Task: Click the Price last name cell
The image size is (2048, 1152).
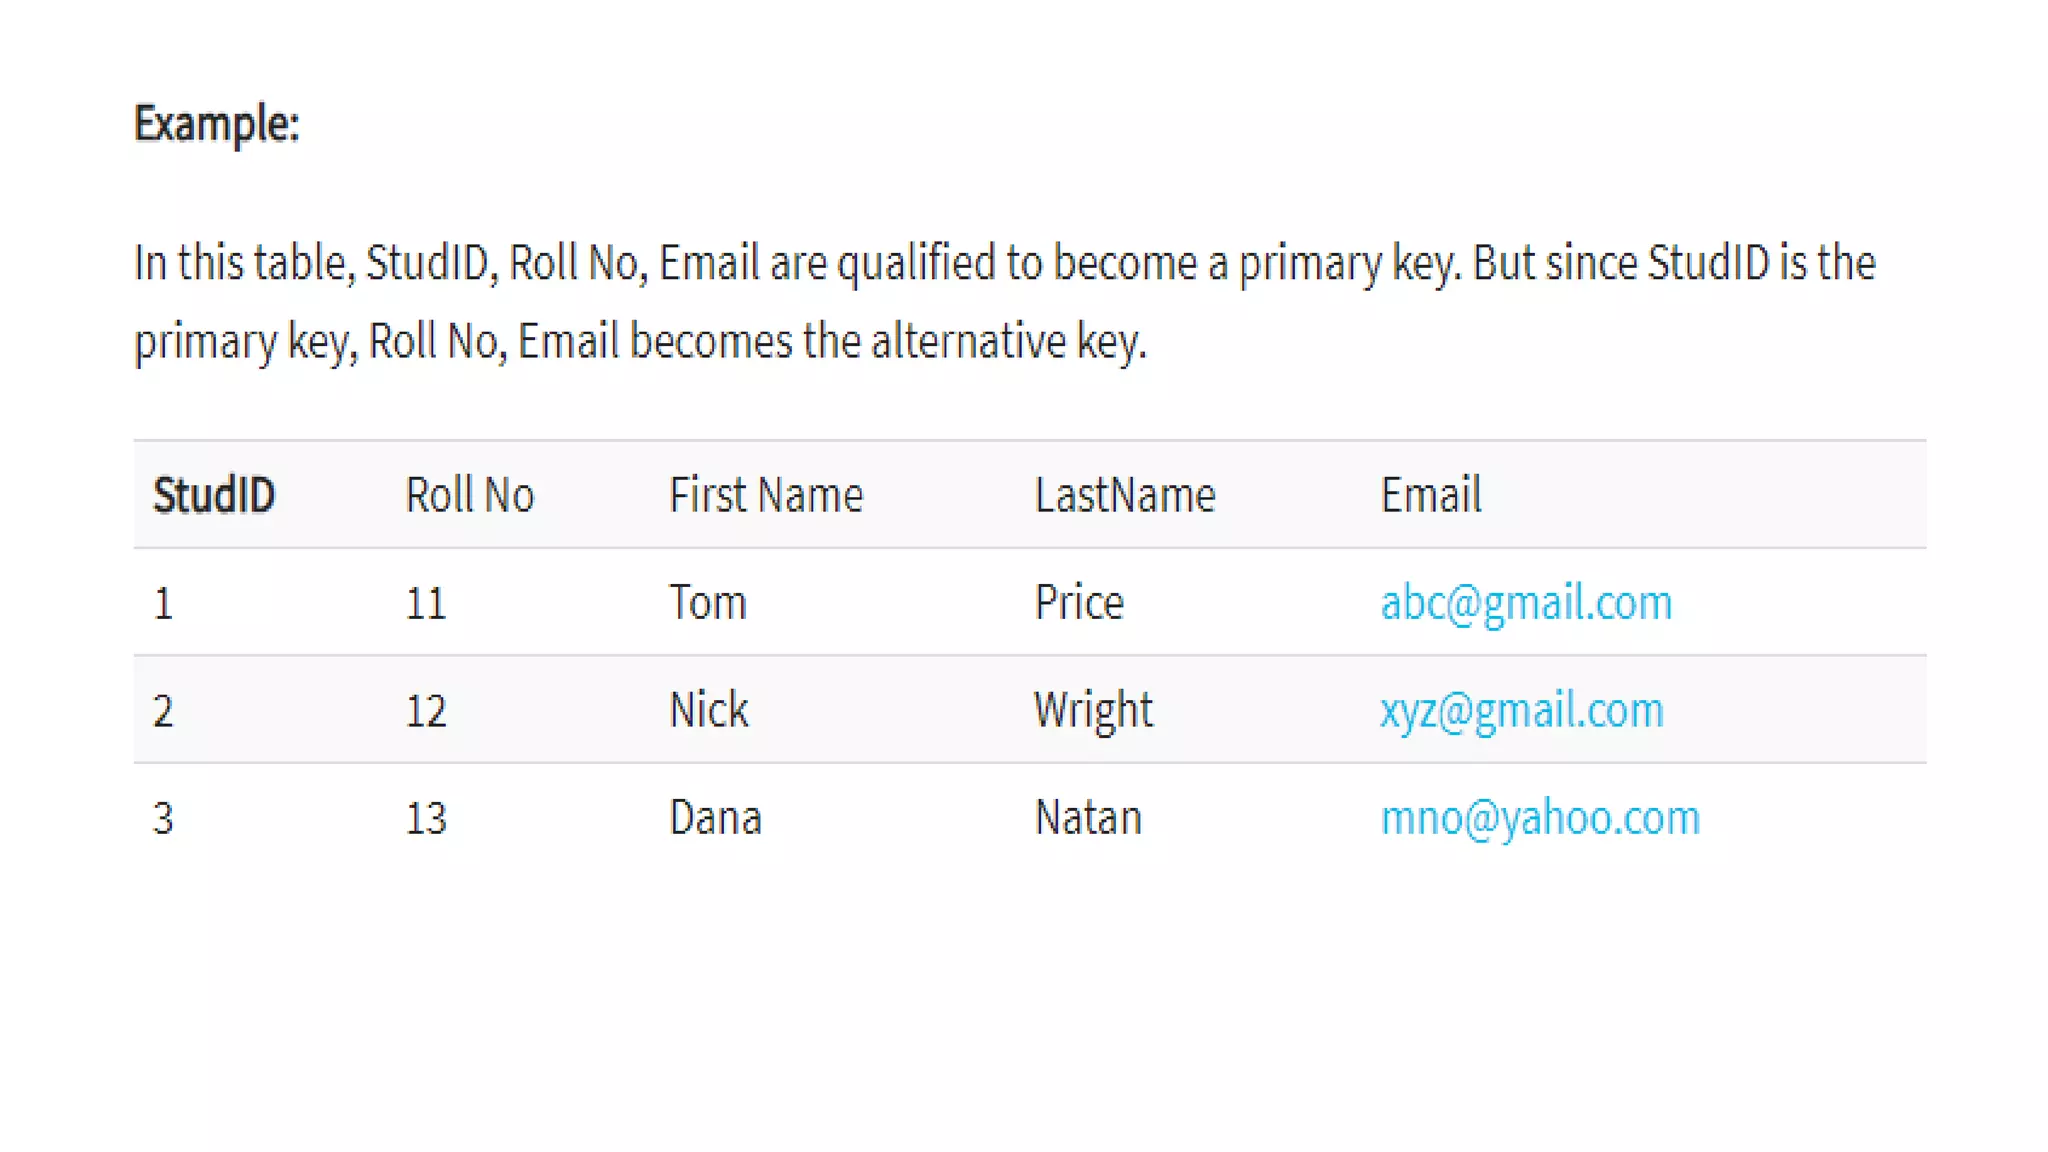Action: [1079, 603]
